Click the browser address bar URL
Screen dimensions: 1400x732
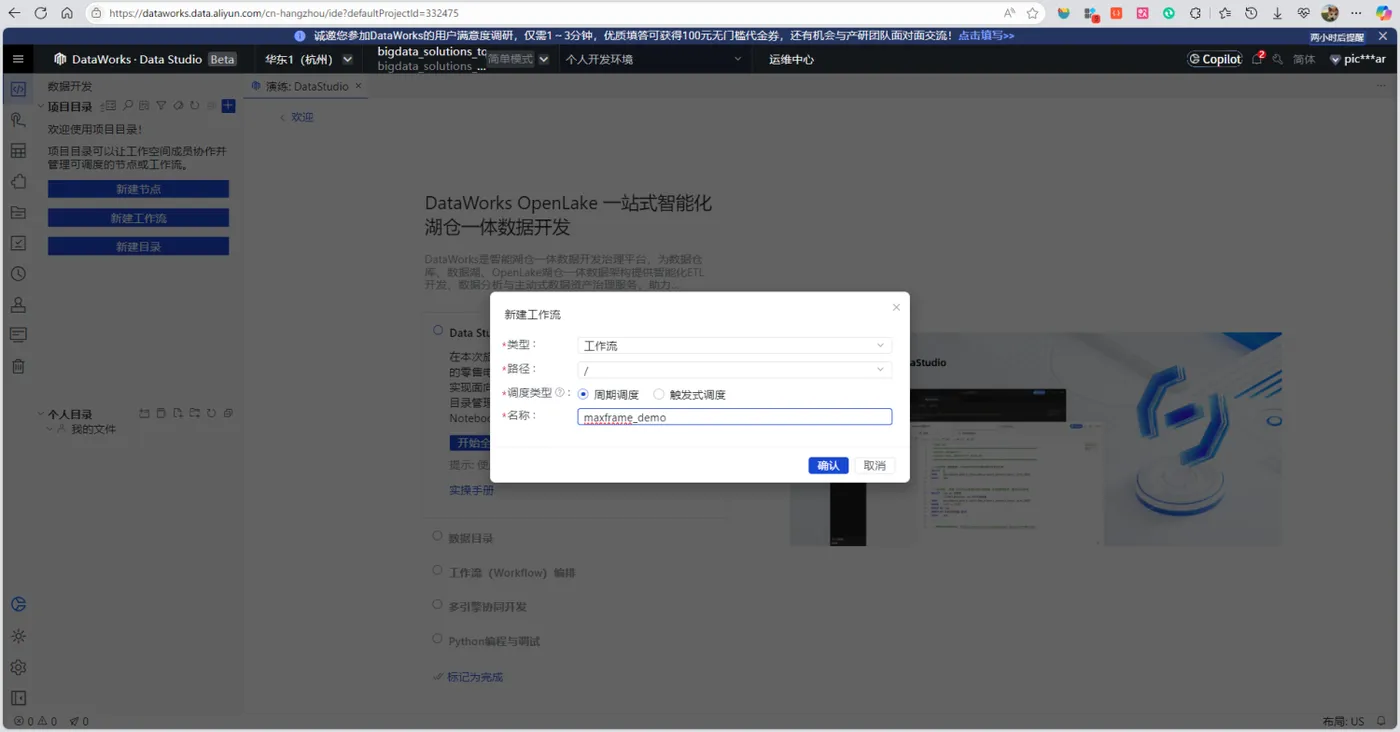(283, 13)
